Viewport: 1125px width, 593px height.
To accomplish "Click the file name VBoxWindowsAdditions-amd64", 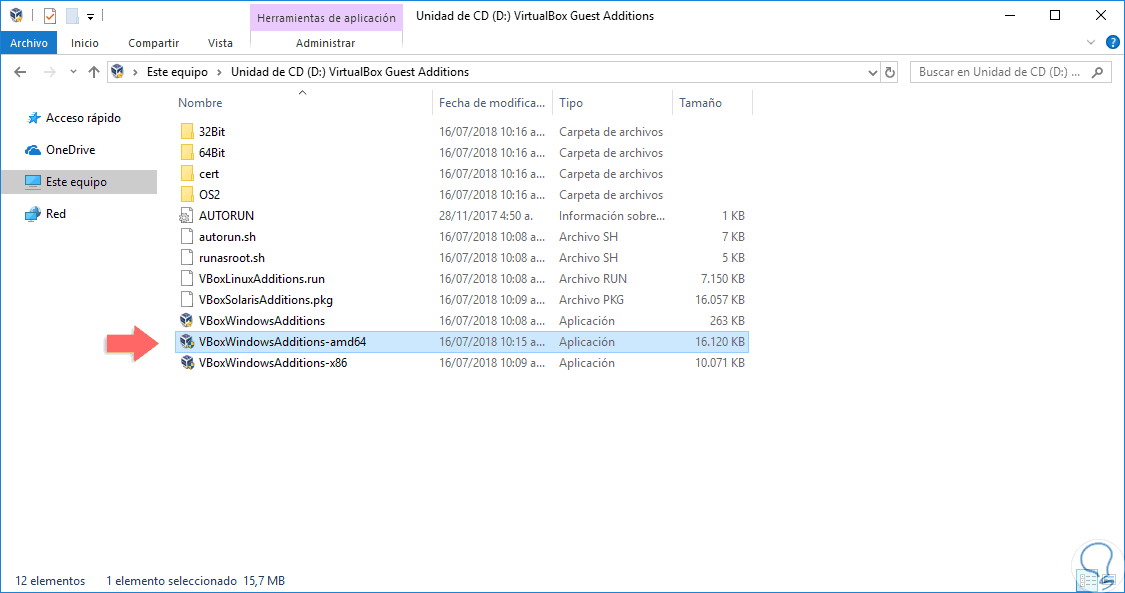I will point(283,342).
